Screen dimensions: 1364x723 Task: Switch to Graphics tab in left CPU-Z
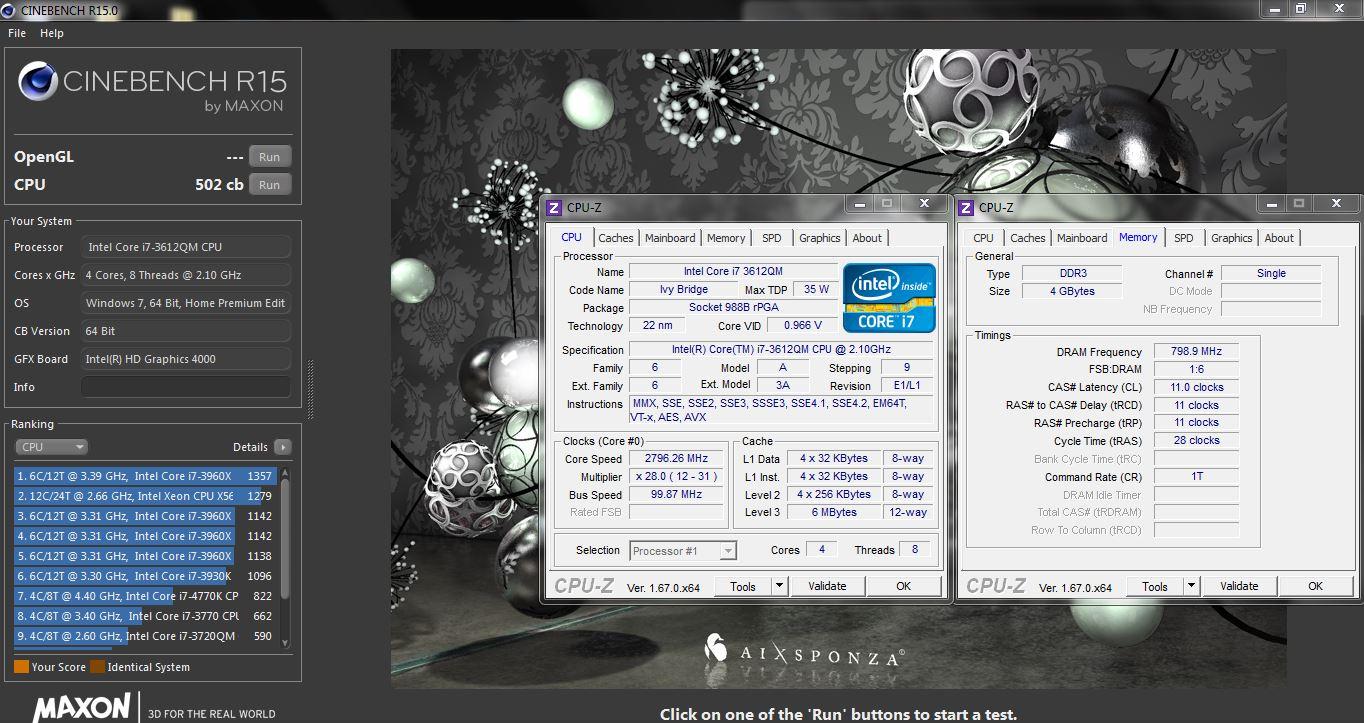(820, 238)
